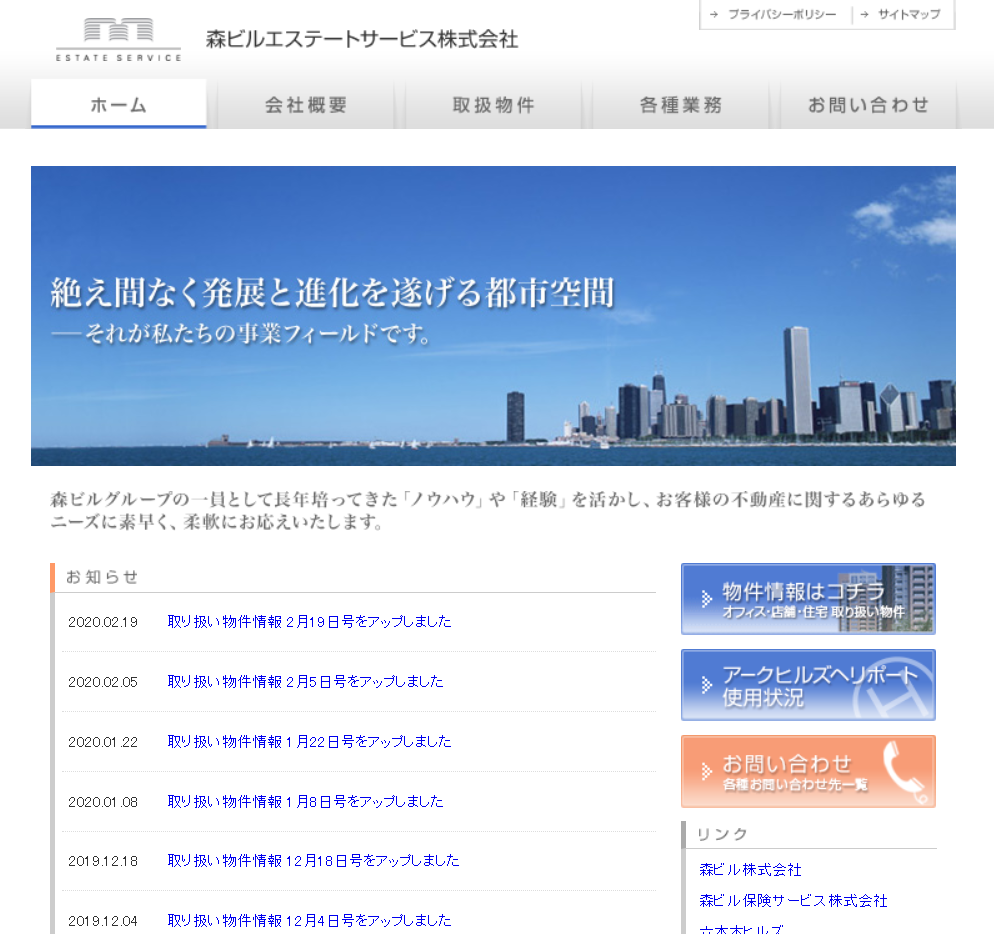Viewport: 994px width, 934px height.
Task: Open the プライバシーポリシー link
Action: coord(781,15)
